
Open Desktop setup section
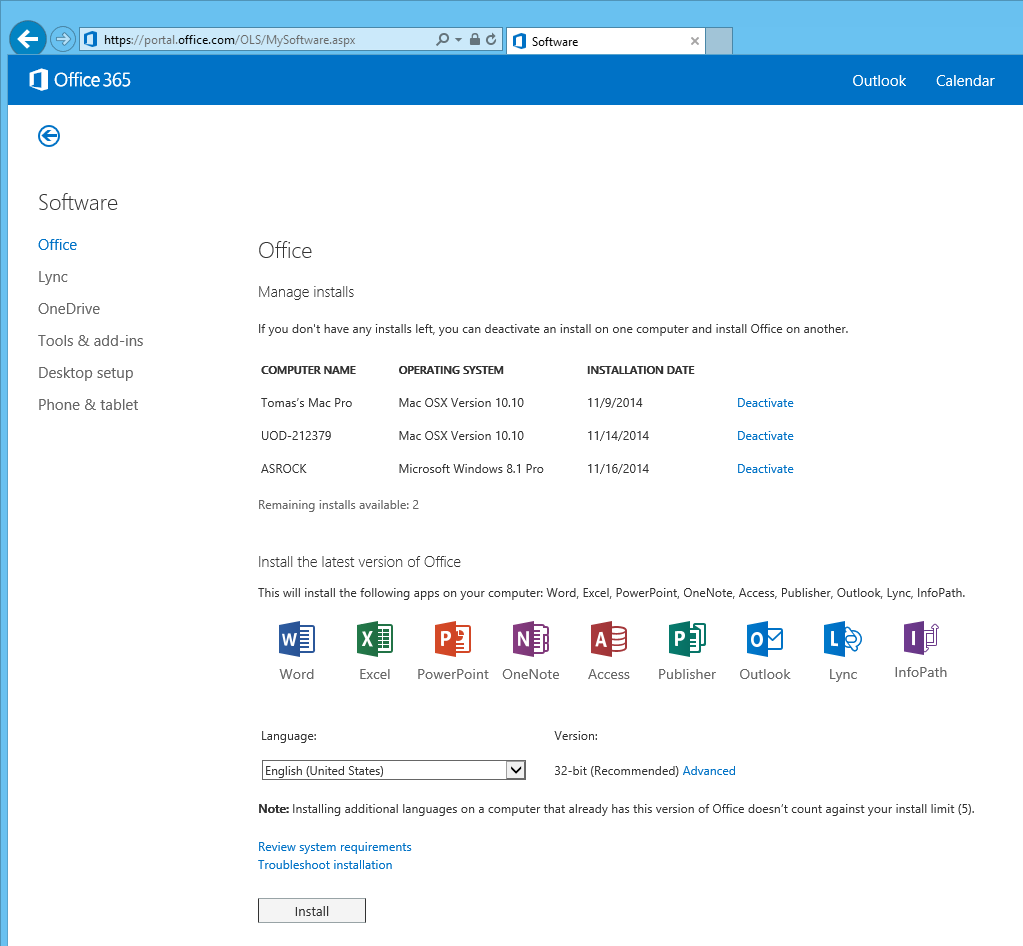(85, 373)
